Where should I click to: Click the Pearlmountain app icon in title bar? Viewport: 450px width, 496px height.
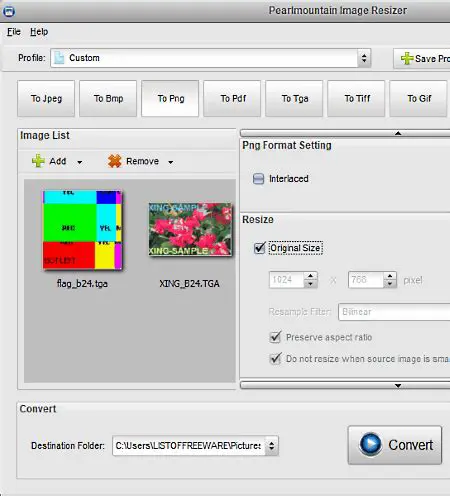point(9,11)
